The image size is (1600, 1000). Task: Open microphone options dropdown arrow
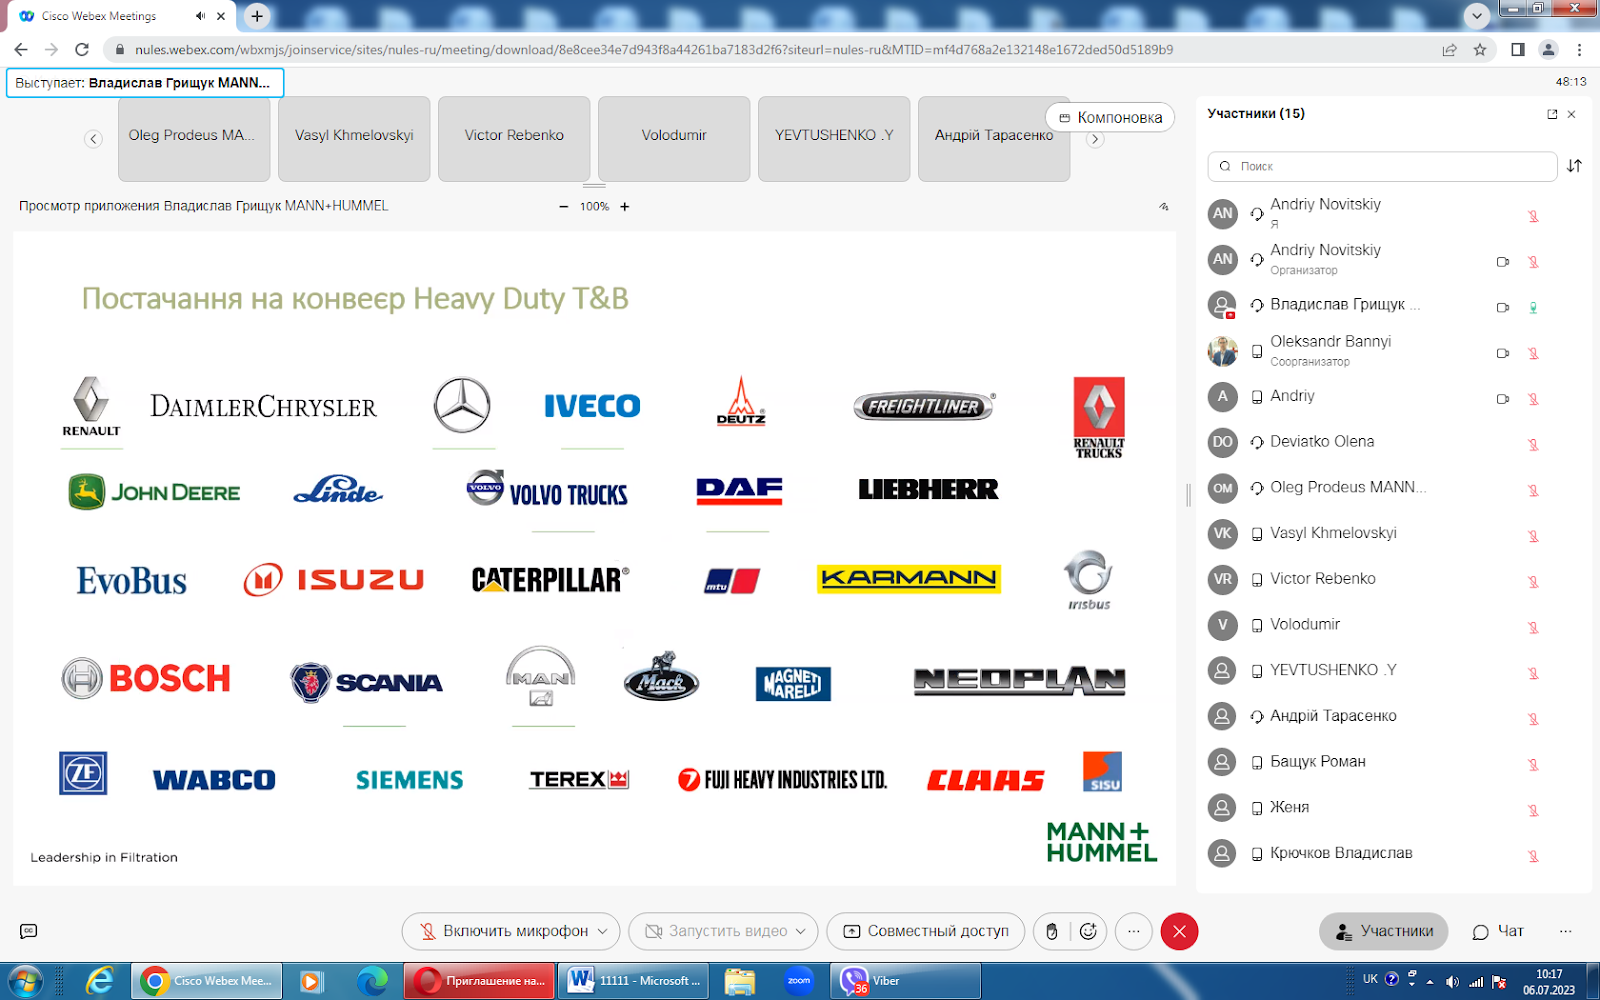point(603,931)
